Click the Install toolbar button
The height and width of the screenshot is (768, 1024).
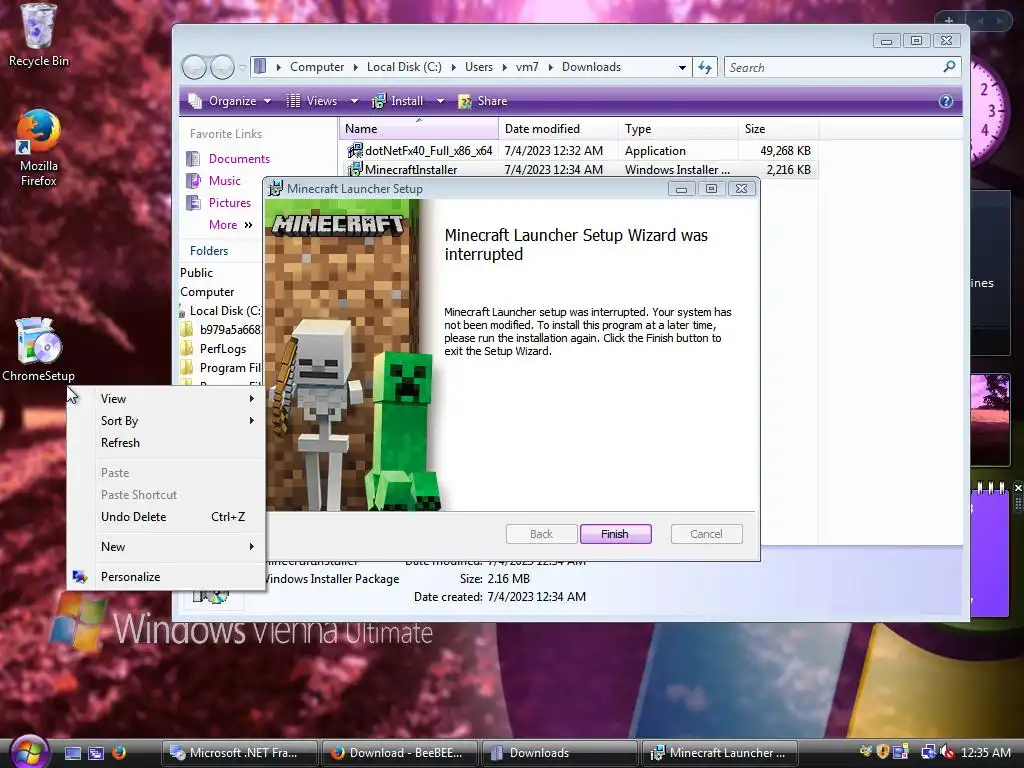point(398,101)
